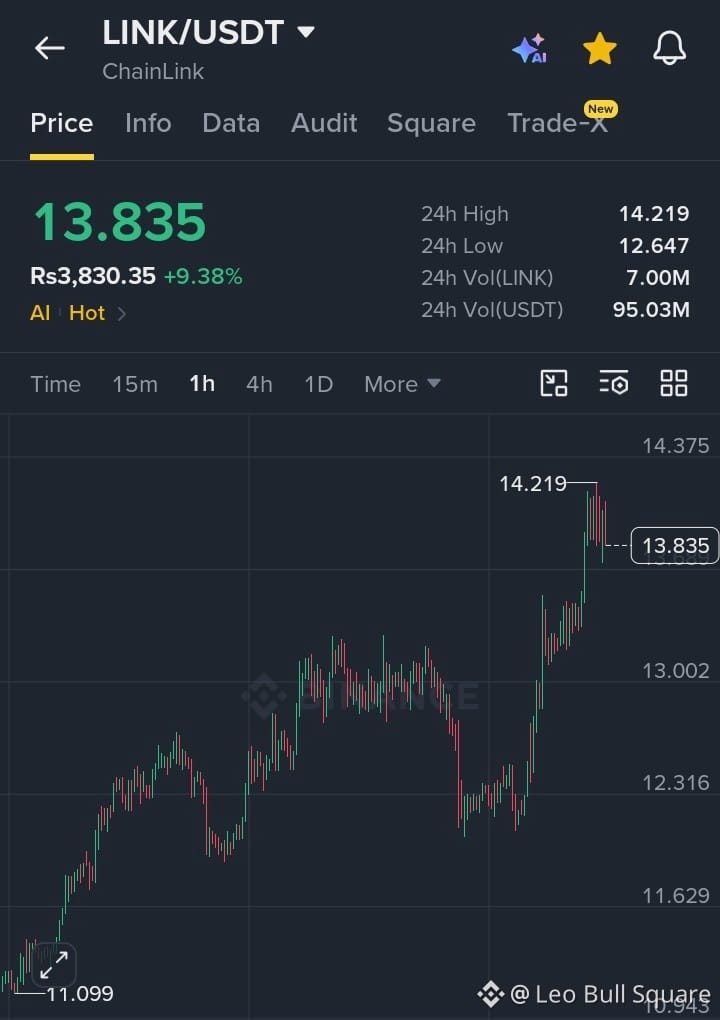
Task: Switch to the Square tab
Action: pos(431,123)
